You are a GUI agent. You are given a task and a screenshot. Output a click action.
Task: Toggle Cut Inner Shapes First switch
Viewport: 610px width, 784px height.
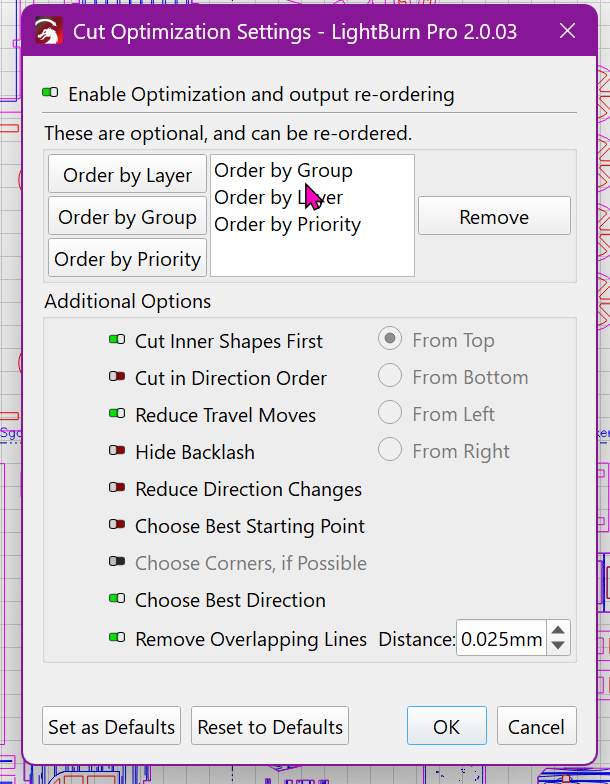pos(117,341)
